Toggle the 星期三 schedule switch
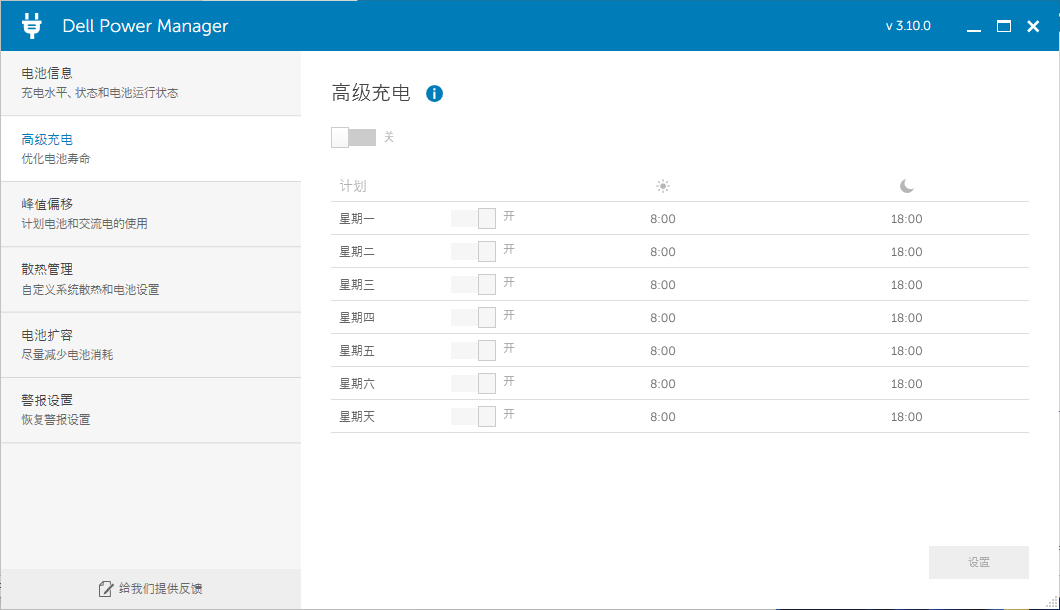This screenshot has height=610, width=1060. 473,284
